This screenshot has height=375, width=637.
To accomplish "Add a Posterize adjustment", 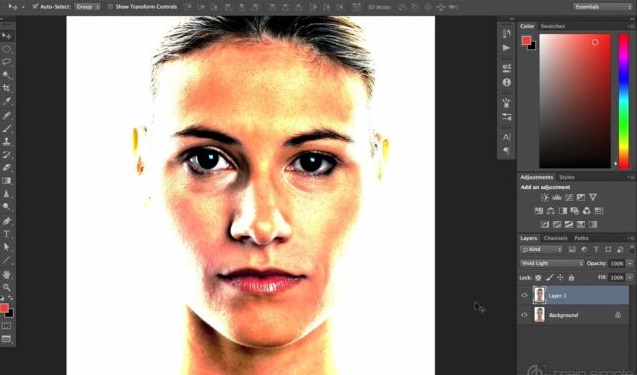I will pos(557,225).
